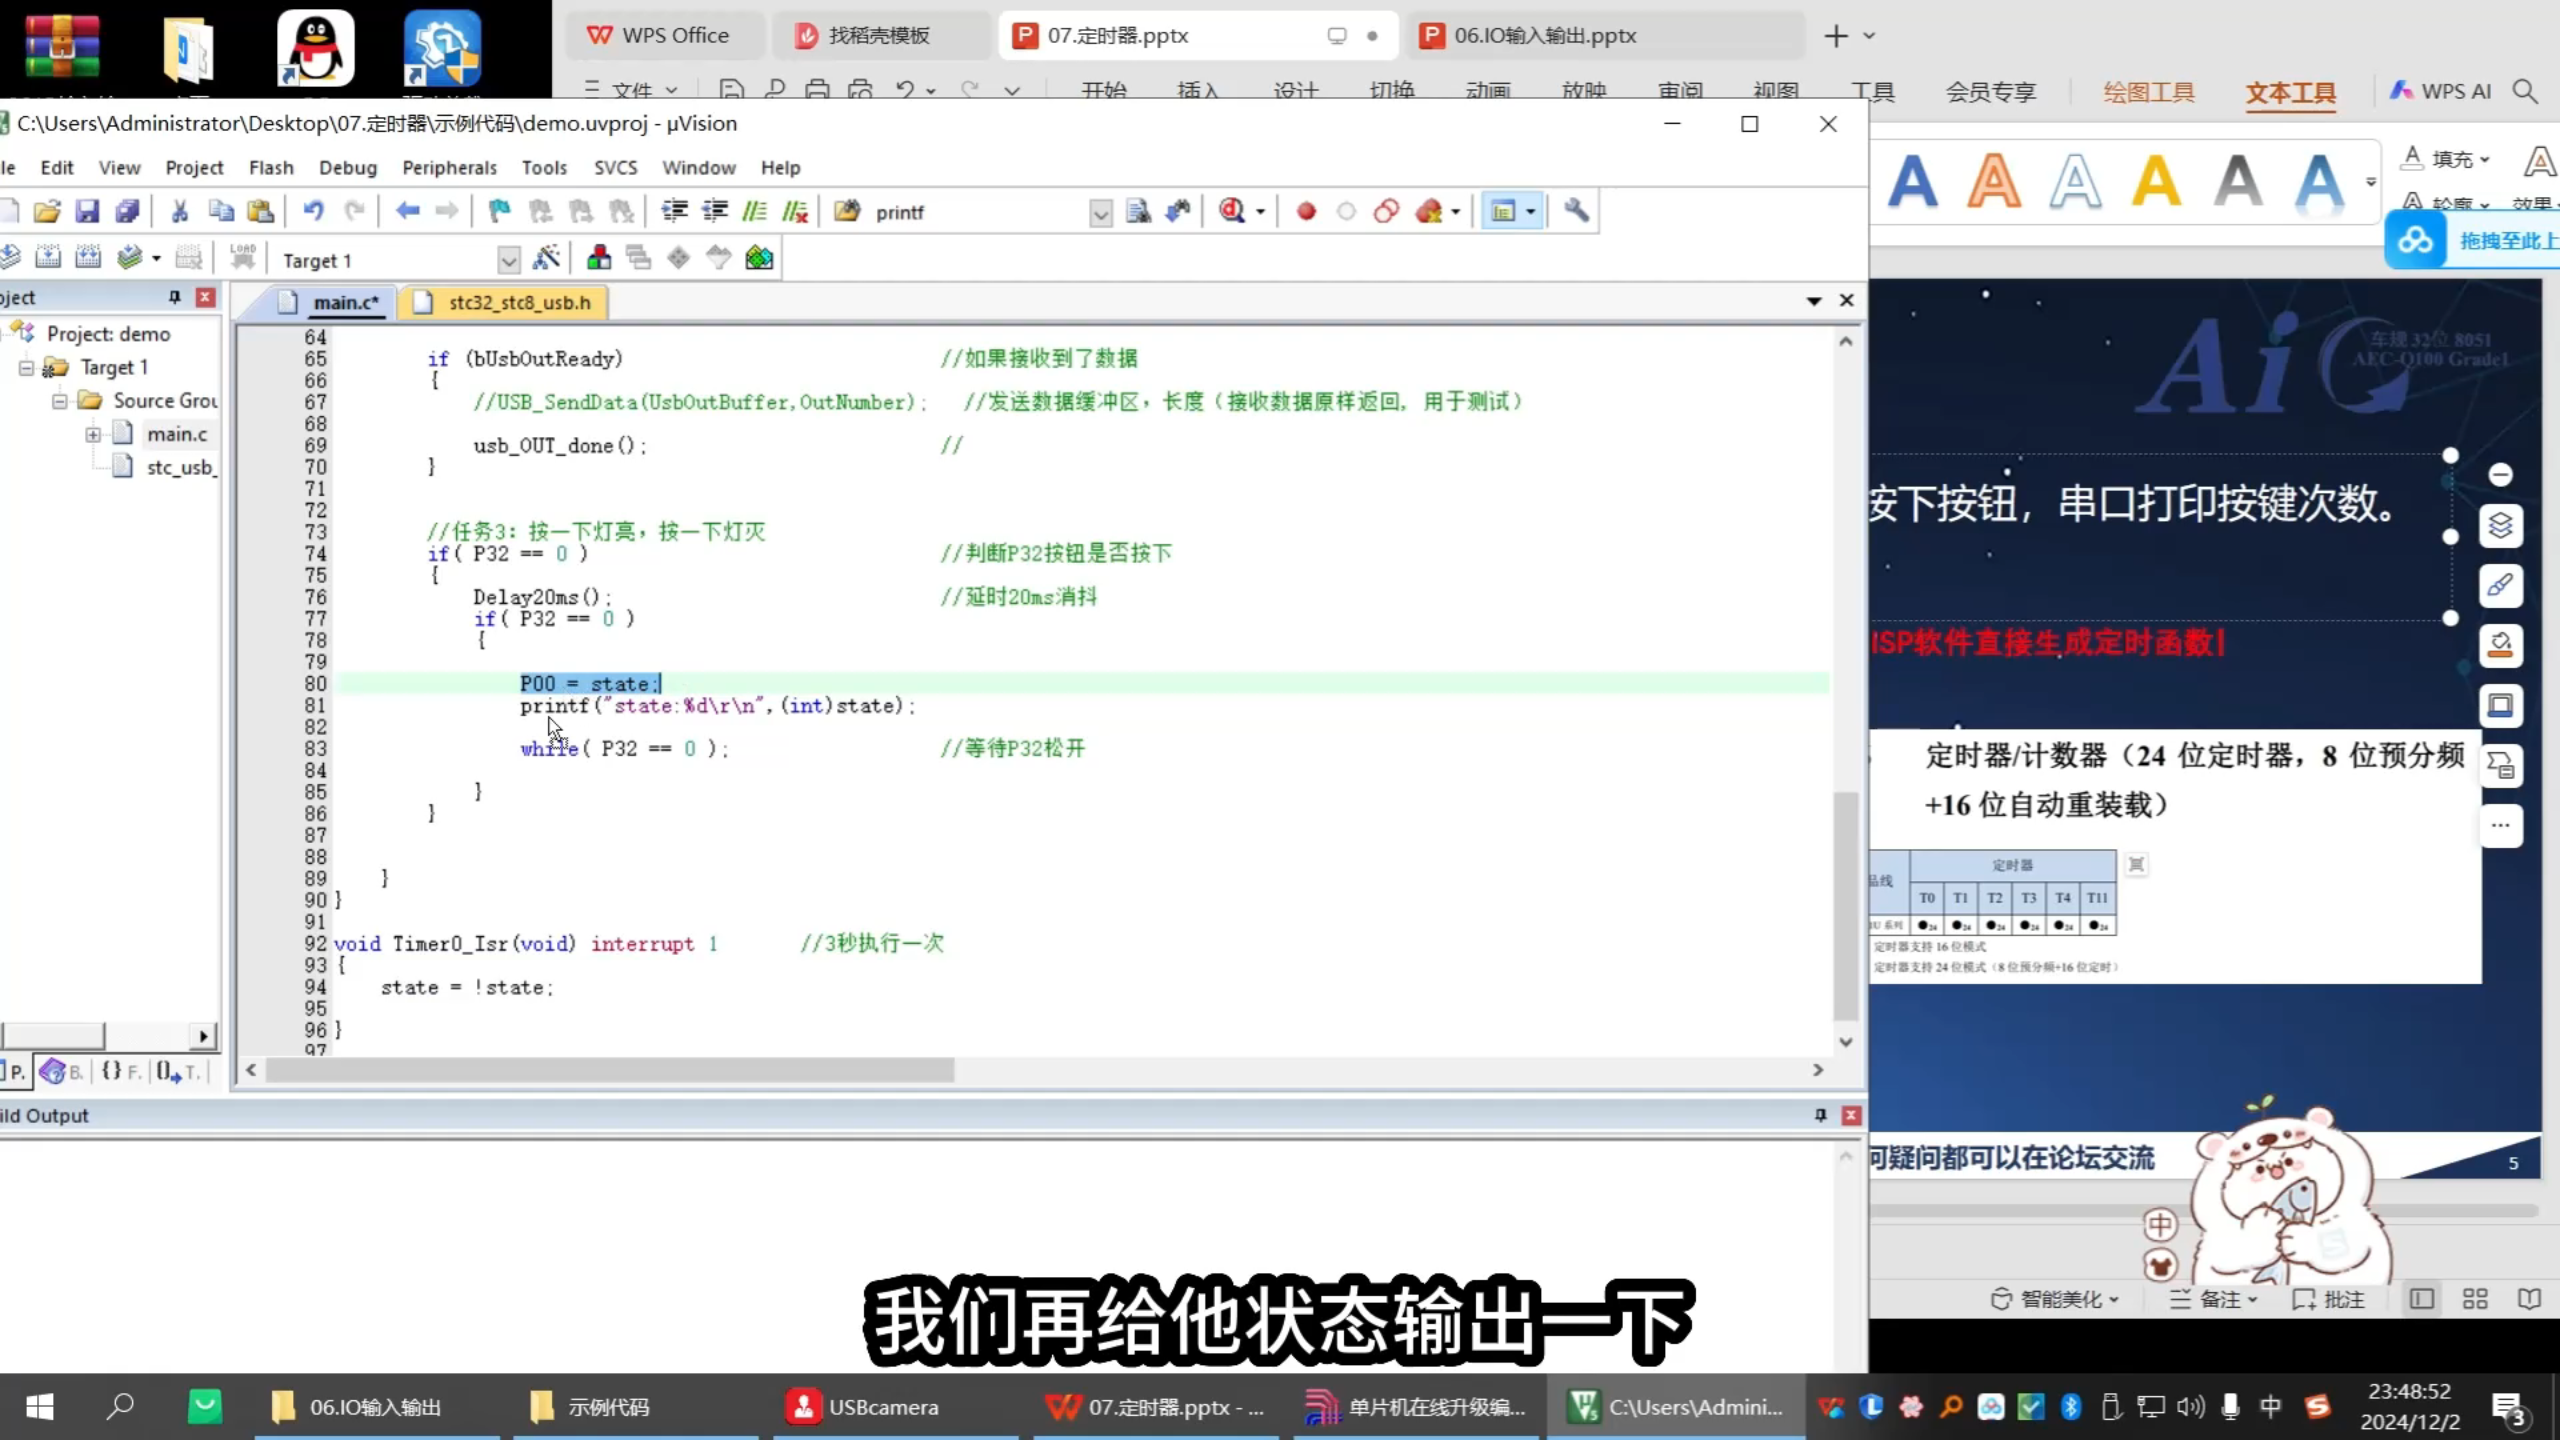
Task: Toggle a bookmark with the flag icon
Action: tap(500, 210)
